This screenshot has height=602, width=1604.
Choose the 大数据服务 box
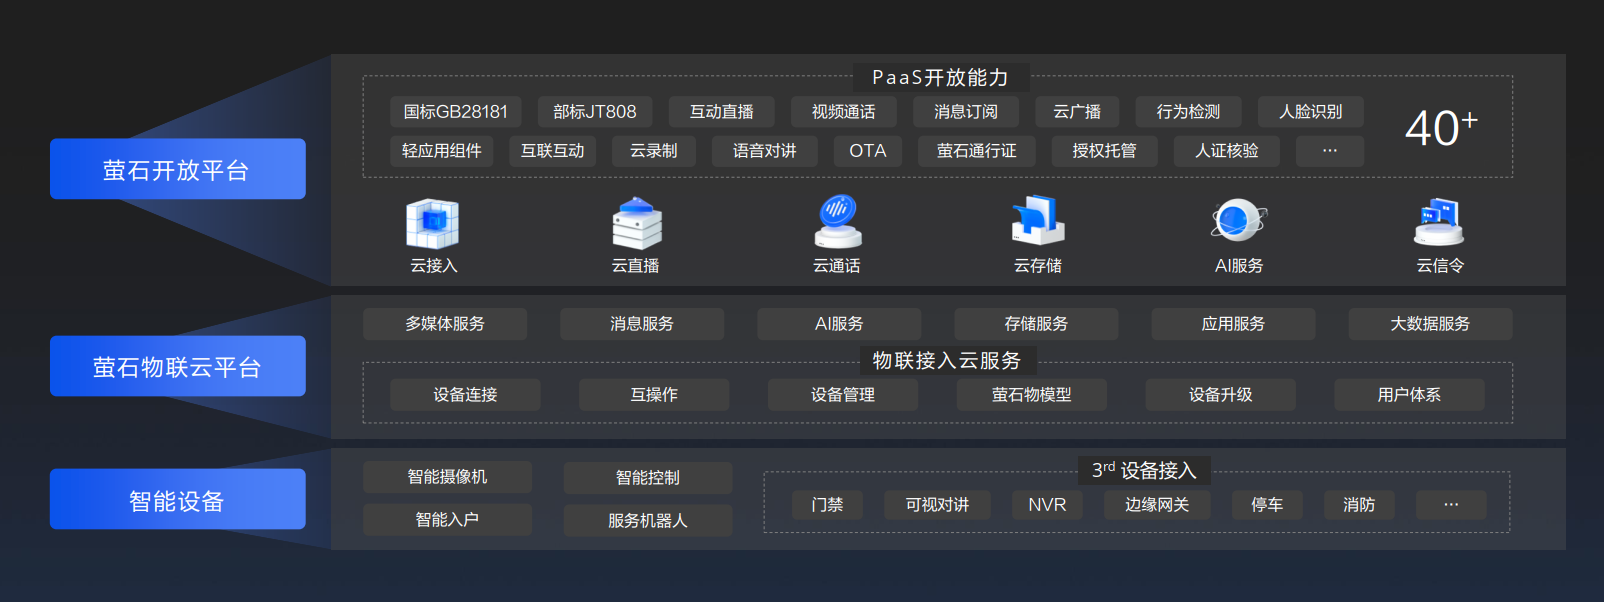pyautogui.click(x=1430, y=324)
